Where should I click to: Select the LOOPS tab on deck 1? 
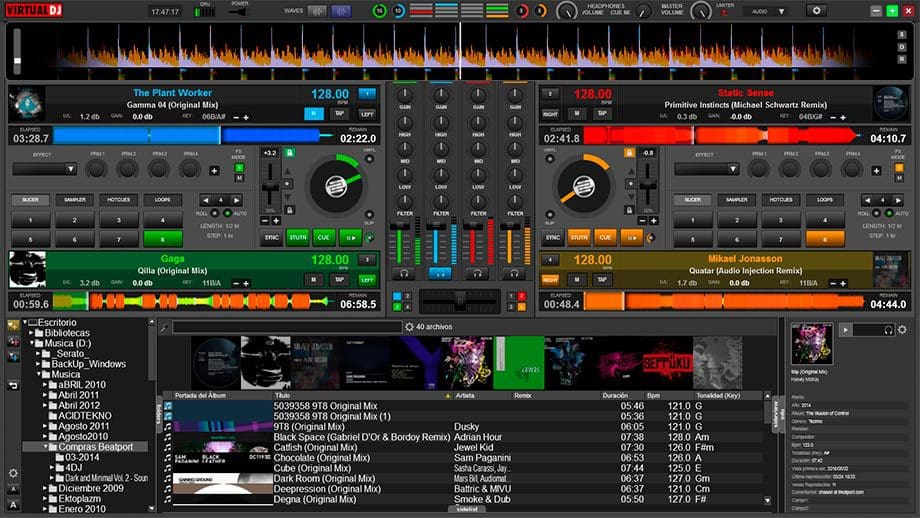point(163,200)
